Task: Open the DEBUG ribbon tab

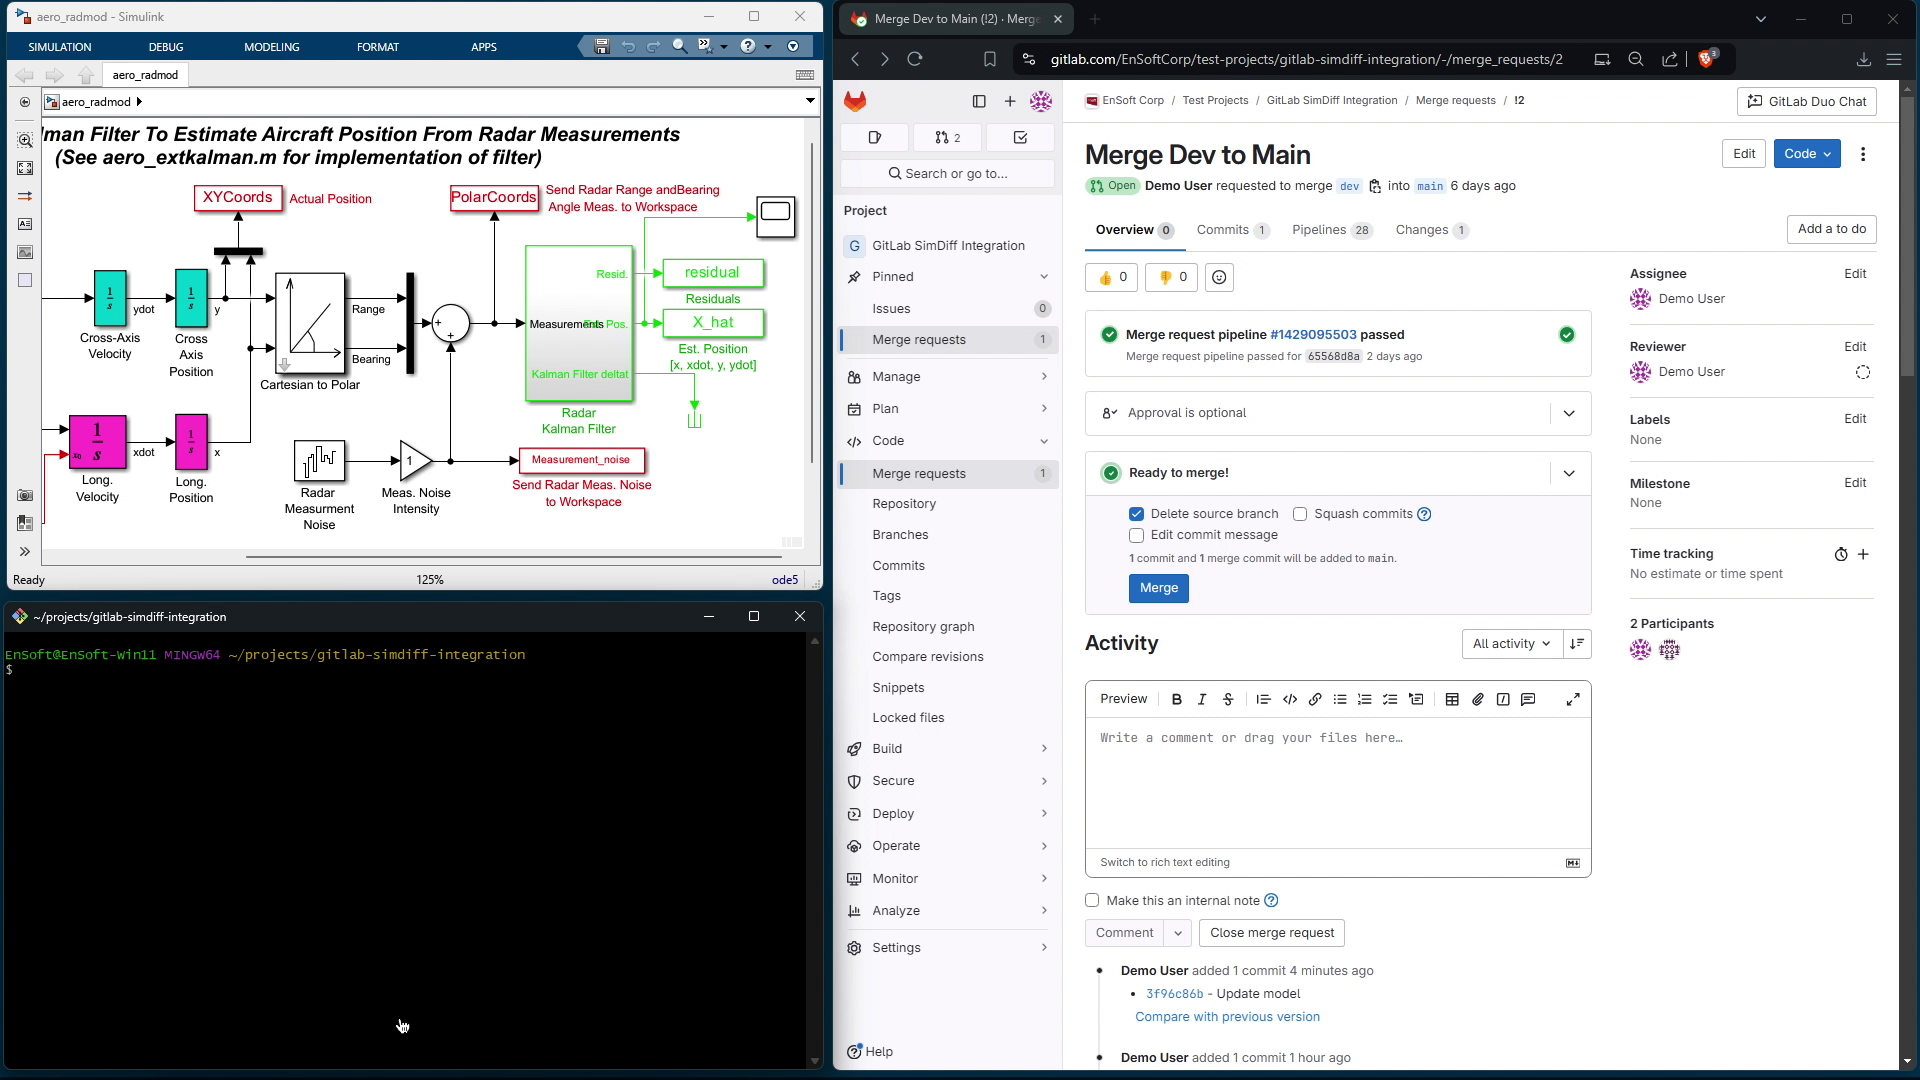Action: click(166, 47)
